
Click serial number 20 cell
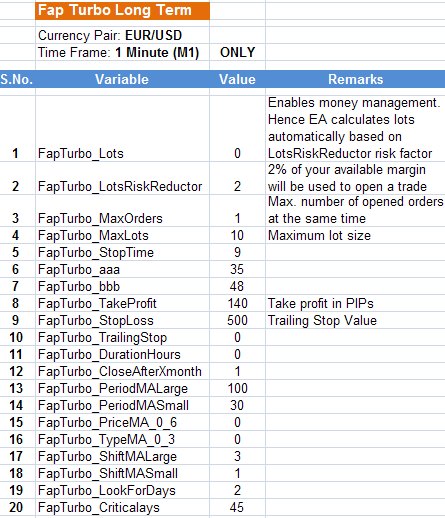point(17,507)
